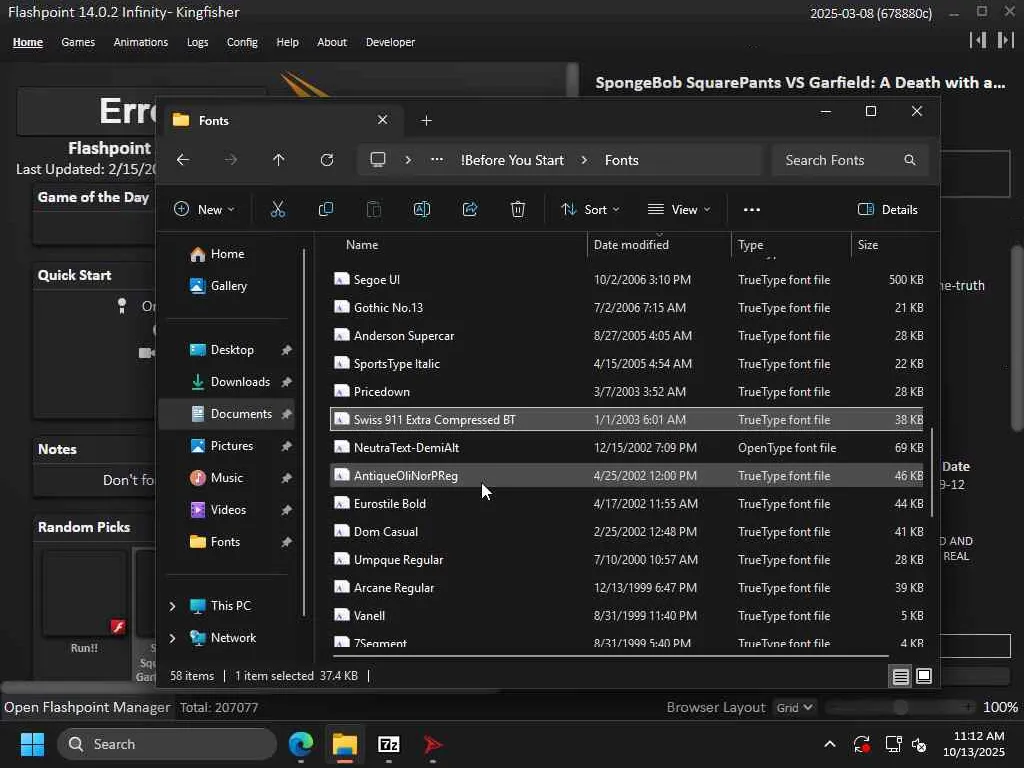
Task: Click the Explorer file list vertical scrollbar
Action: 931,473
